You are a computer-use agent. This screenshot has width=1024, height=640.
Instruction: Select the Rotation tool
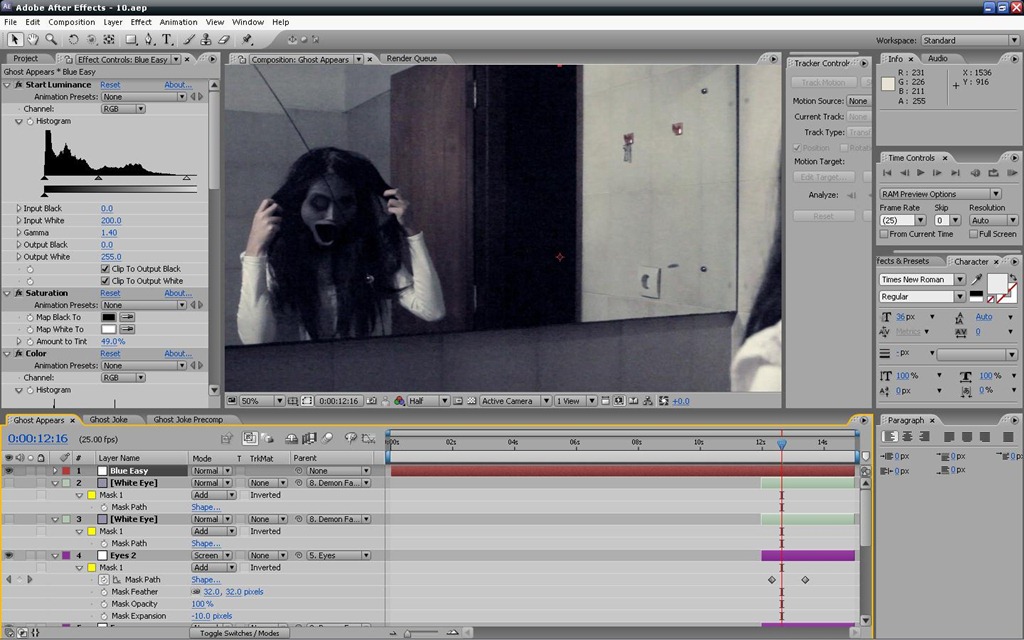[x=73, y=40]
